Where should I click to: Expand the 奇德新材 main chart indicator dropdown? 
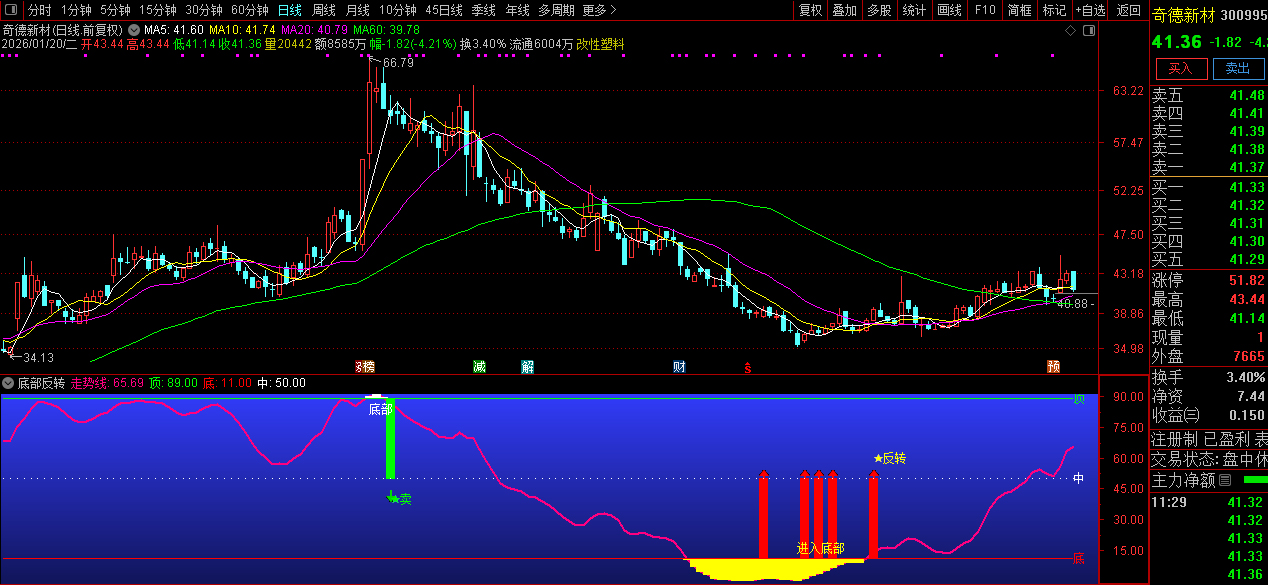[x=134, y=30]
